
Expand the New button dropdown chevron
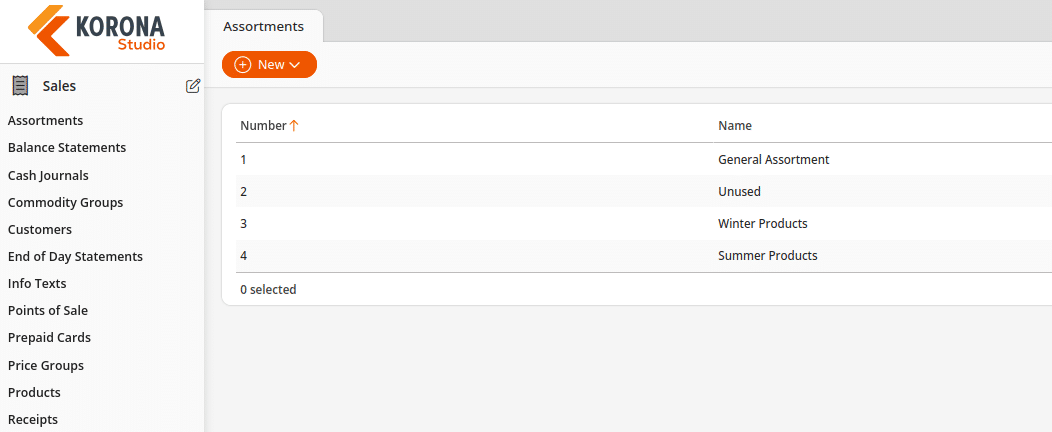294,65
